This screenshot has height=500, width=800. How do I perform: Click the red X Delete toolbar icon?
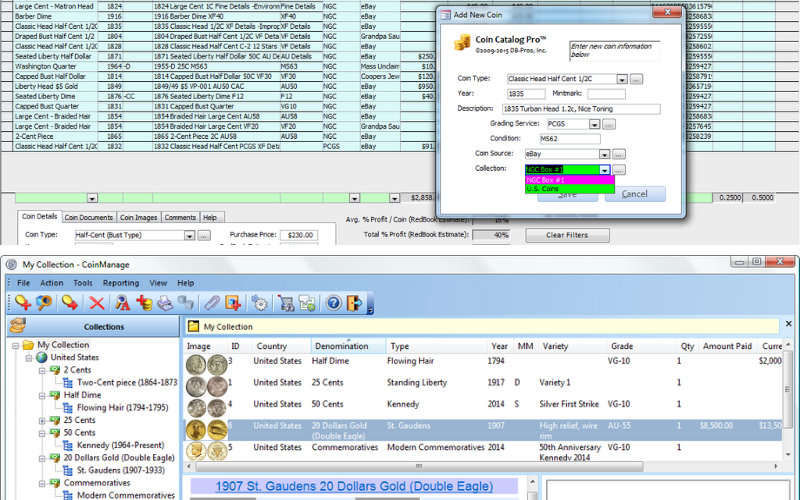click(x=96, y=303)
